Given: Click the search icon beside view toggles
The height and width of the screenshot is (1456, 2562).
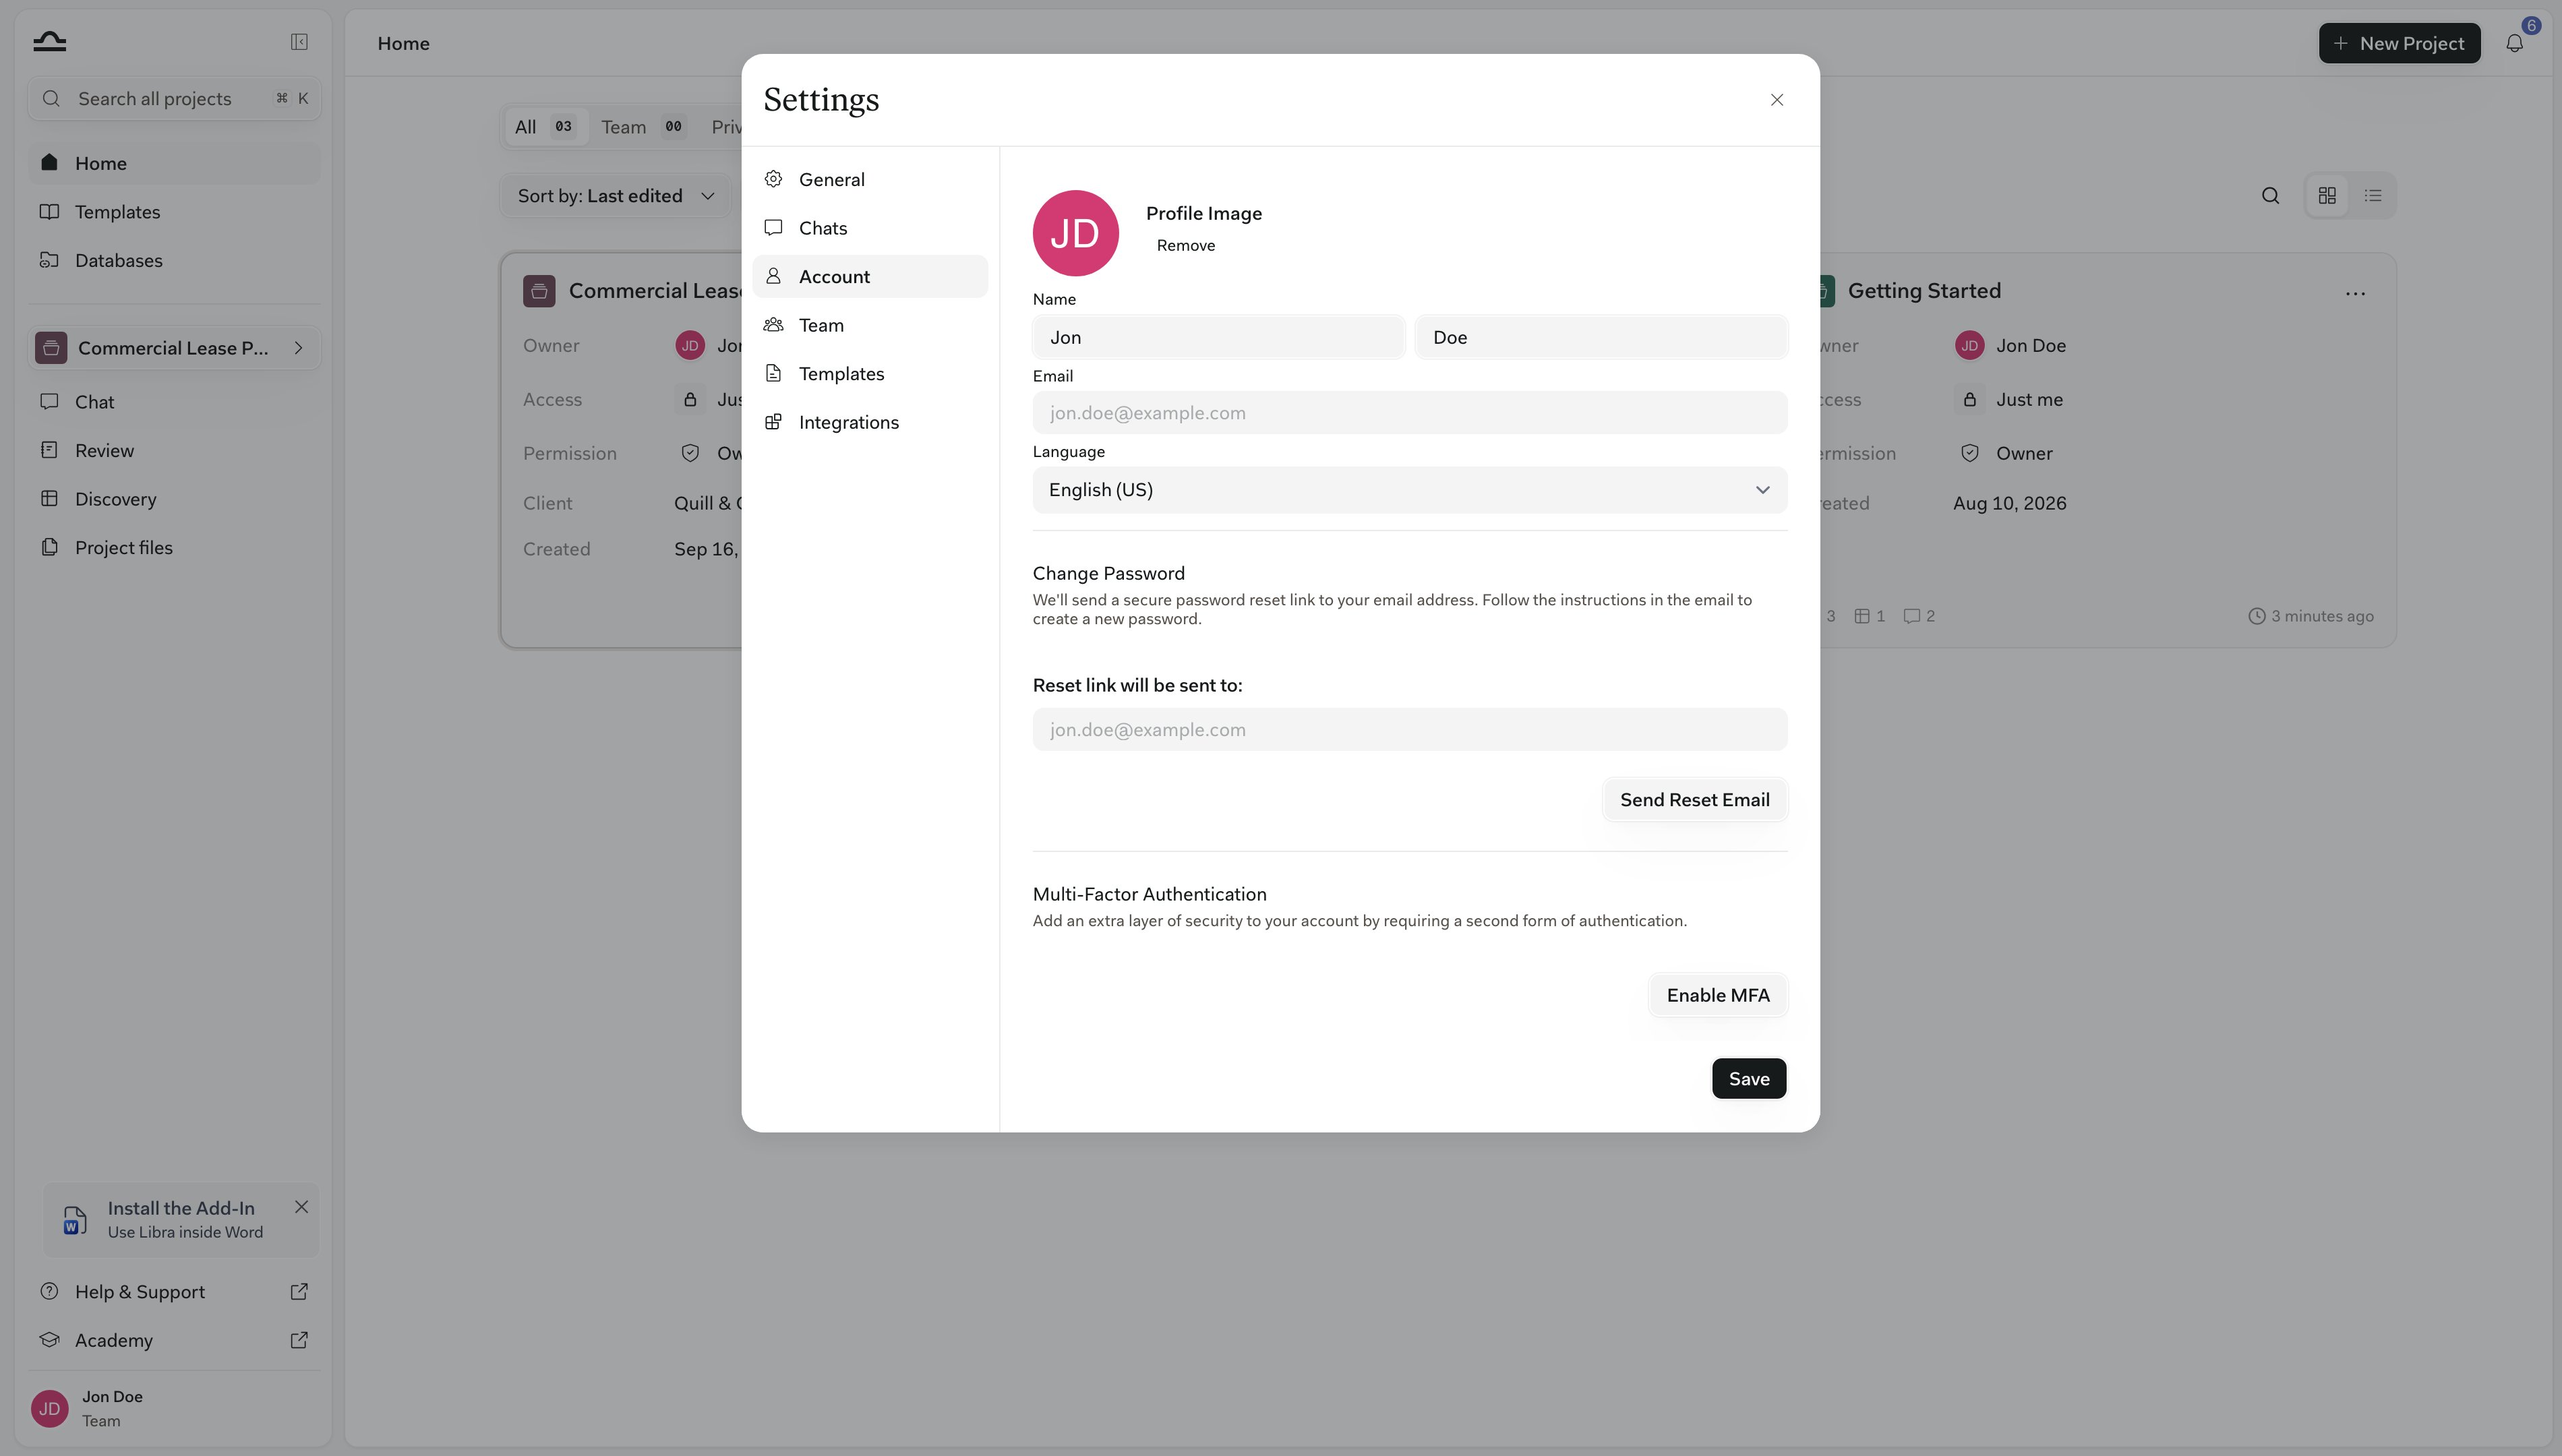Looking at the screenshot, I should click(x=2271, y=196).
